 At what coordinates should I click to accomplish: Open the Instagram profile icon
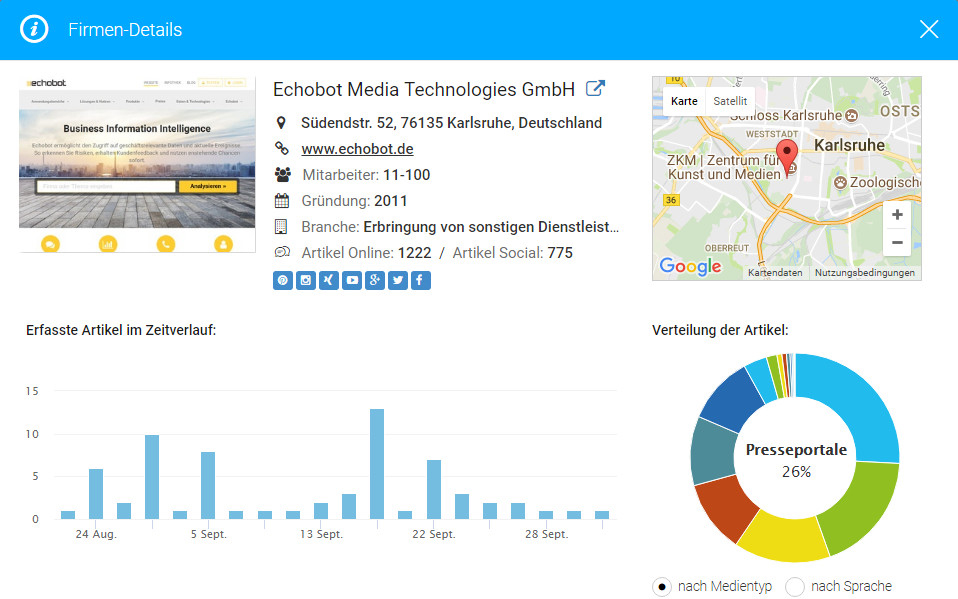pos(306,281)
